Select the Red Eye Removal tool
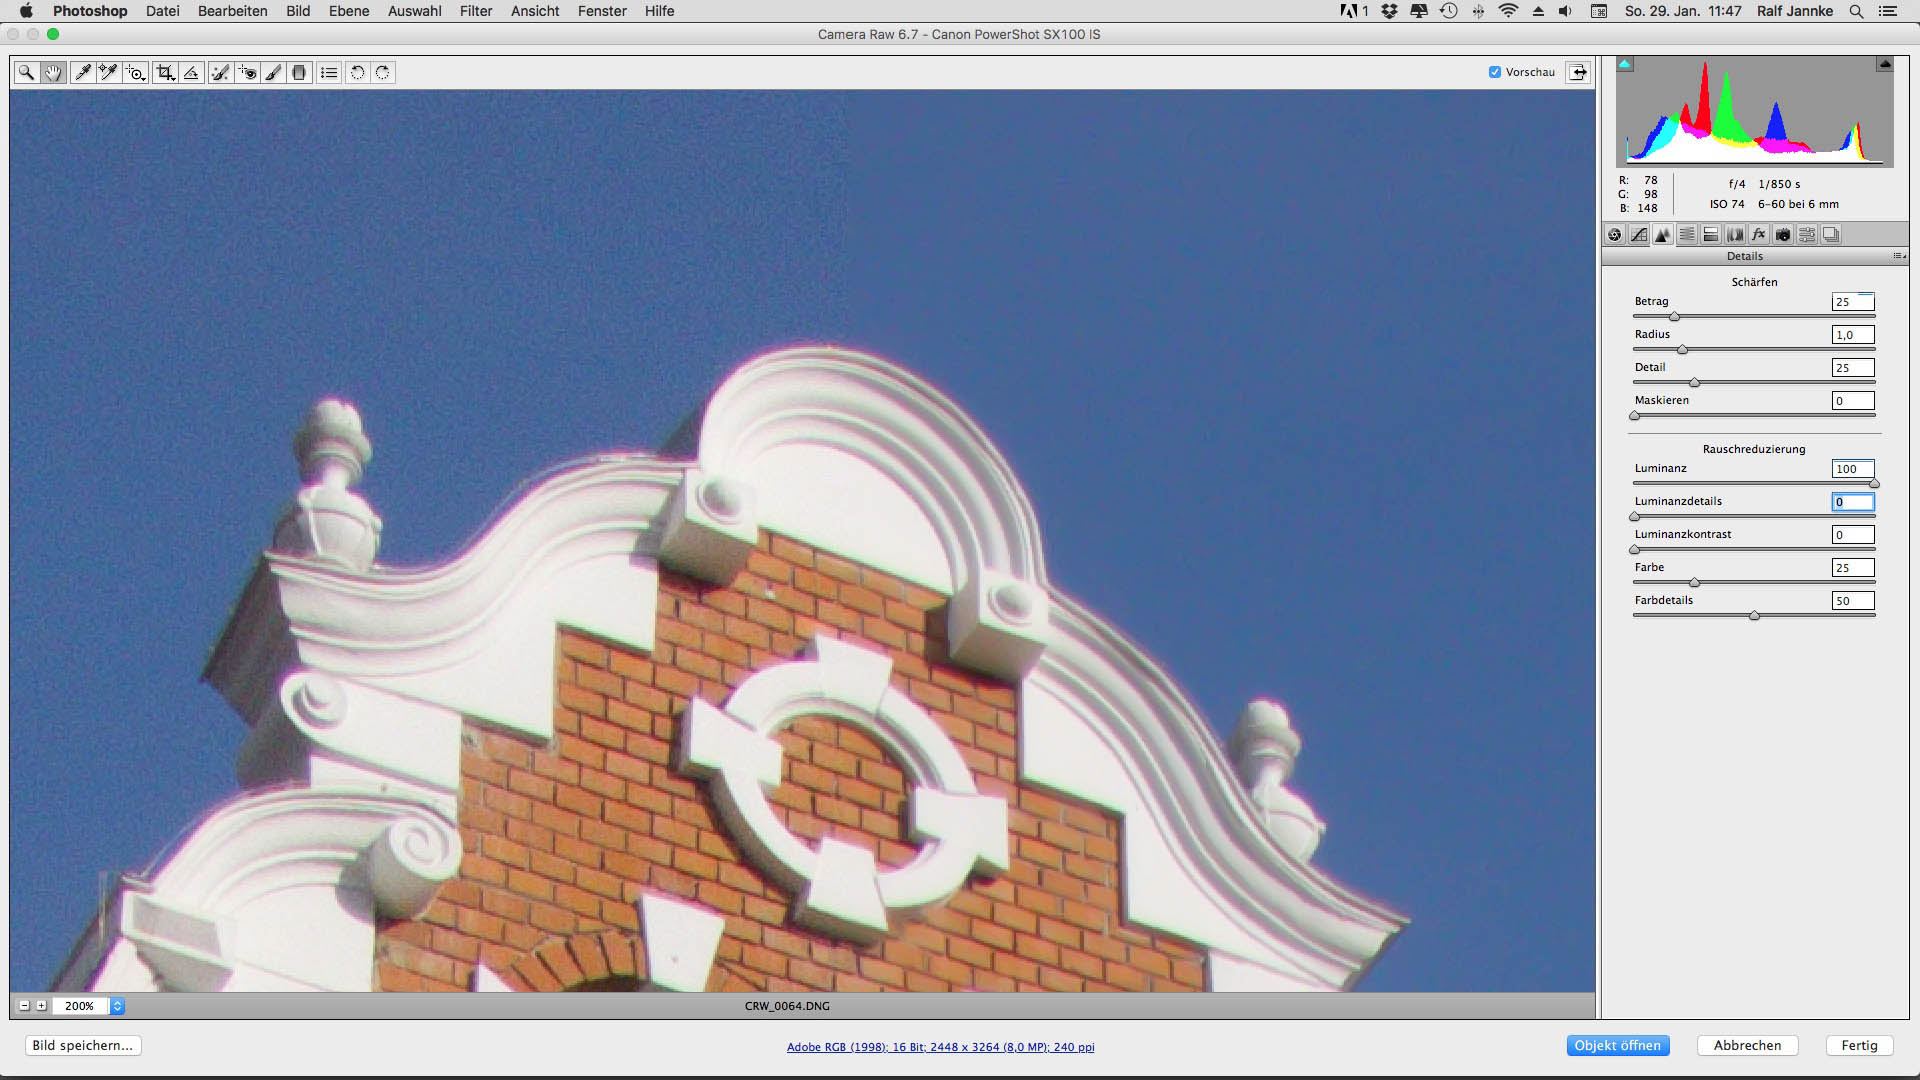The width and height of the screenshot is (1920, 1080). click(x=246, y=72)
